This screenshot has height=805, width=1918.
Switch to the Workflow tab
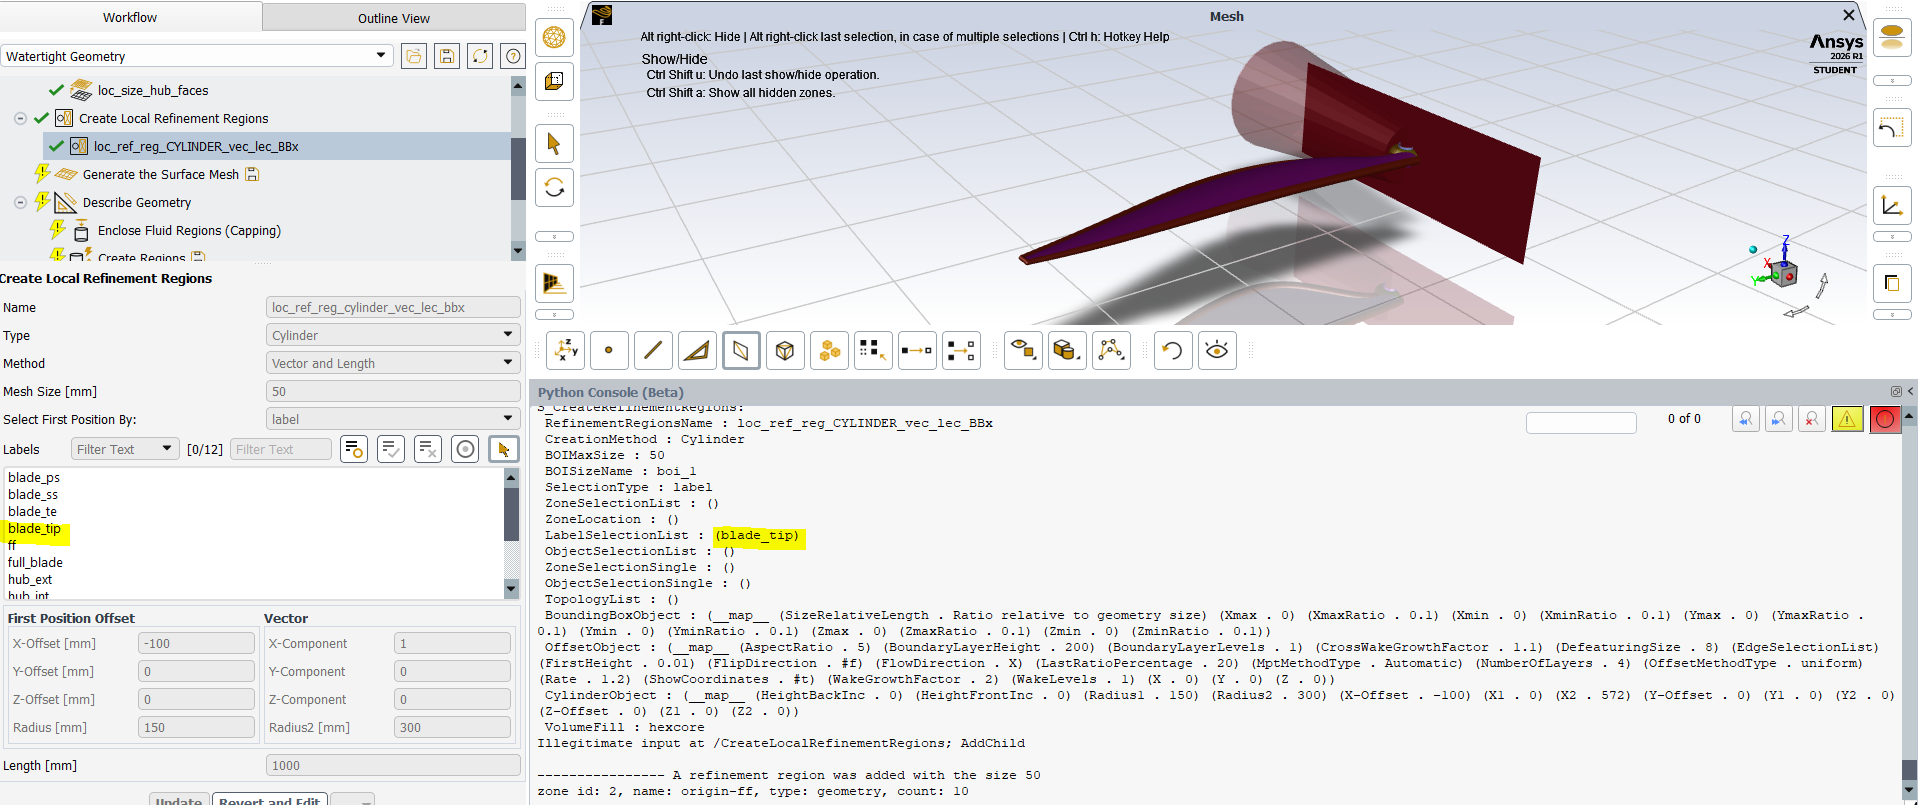pyautogui.click(x=130, y=17)
